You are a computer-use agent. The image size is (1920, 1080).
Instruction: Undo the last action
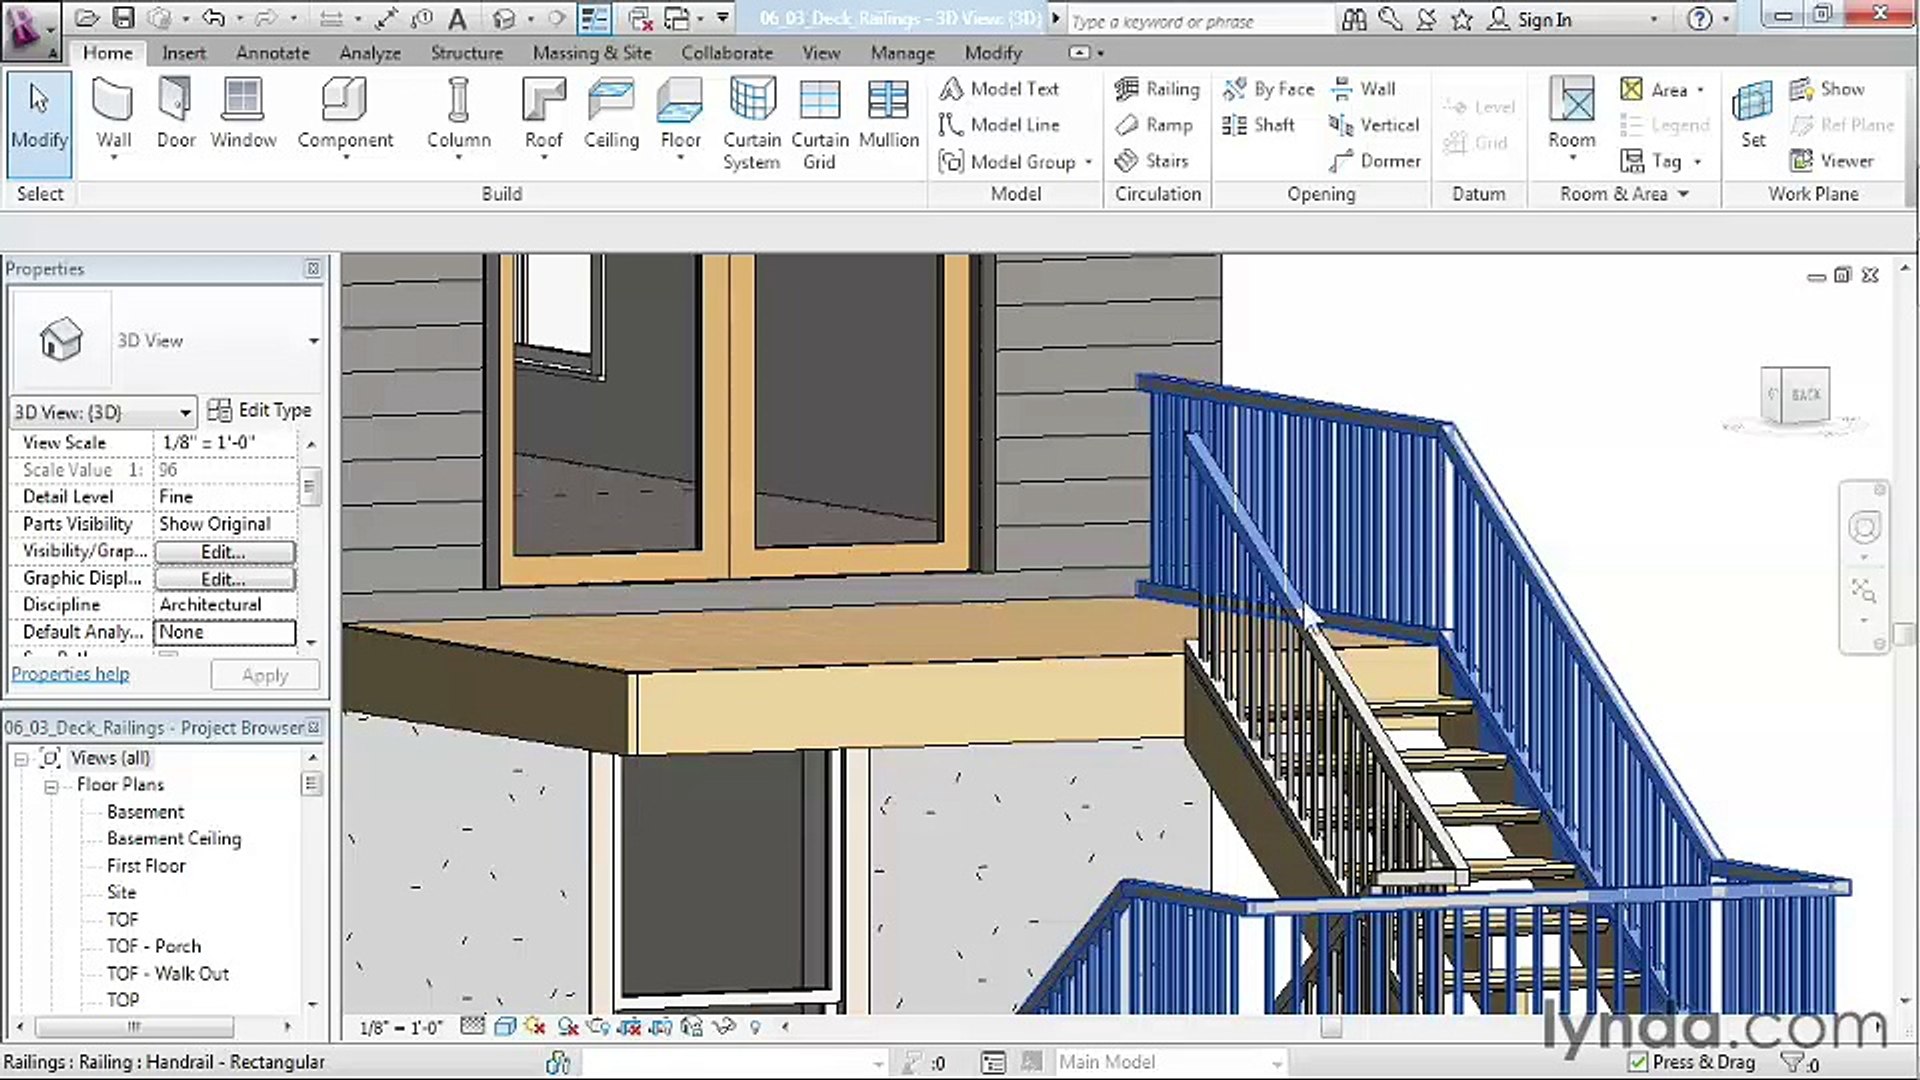coord(213,18)
